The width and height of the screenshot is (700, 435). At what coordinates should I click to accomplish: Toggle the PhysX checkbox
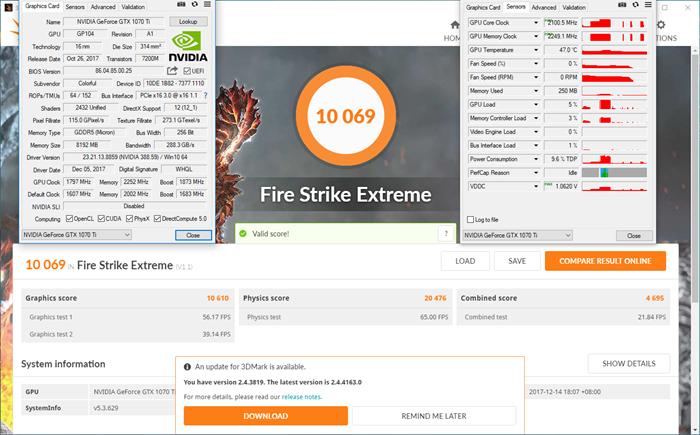[x=129, y=218]
